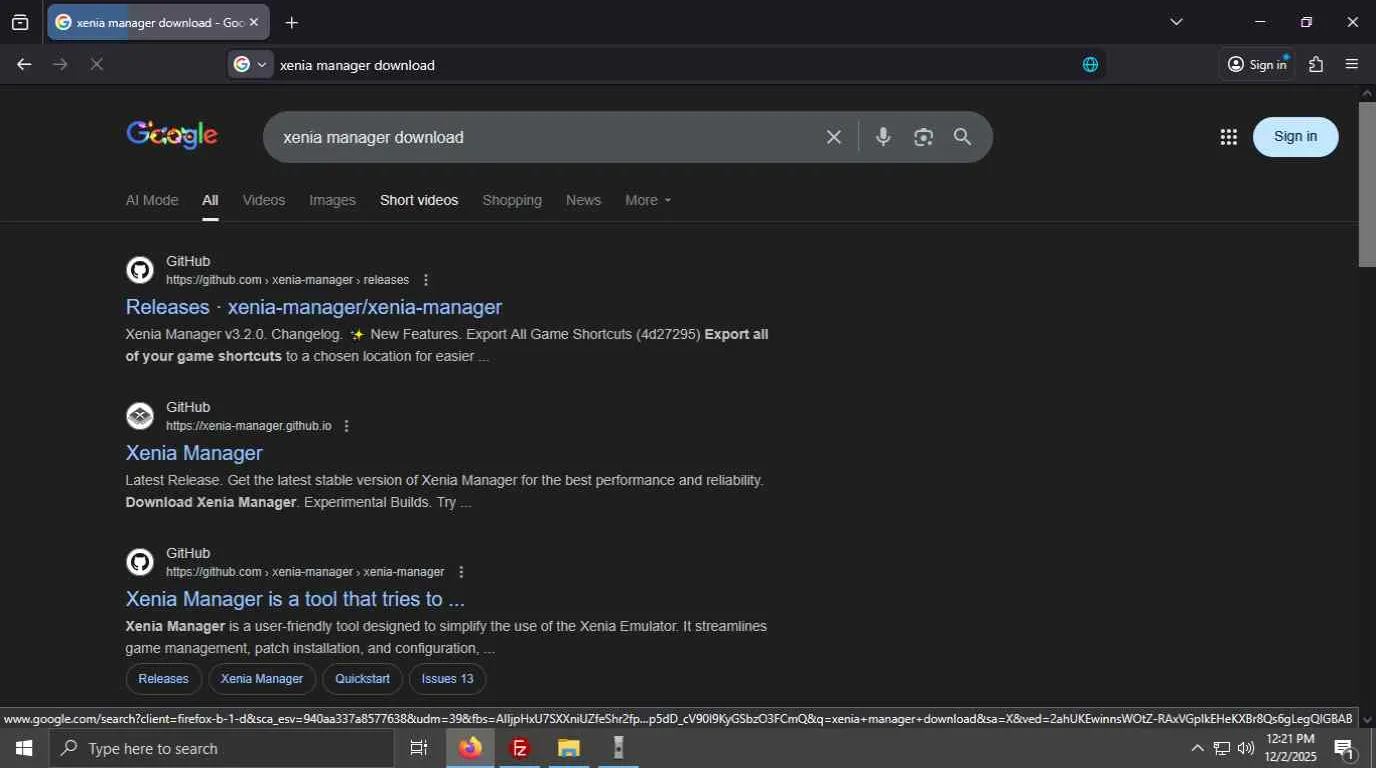Expand the list all tabs chevron
This screenshot has width=1376, height=768.
point(1176,22)
